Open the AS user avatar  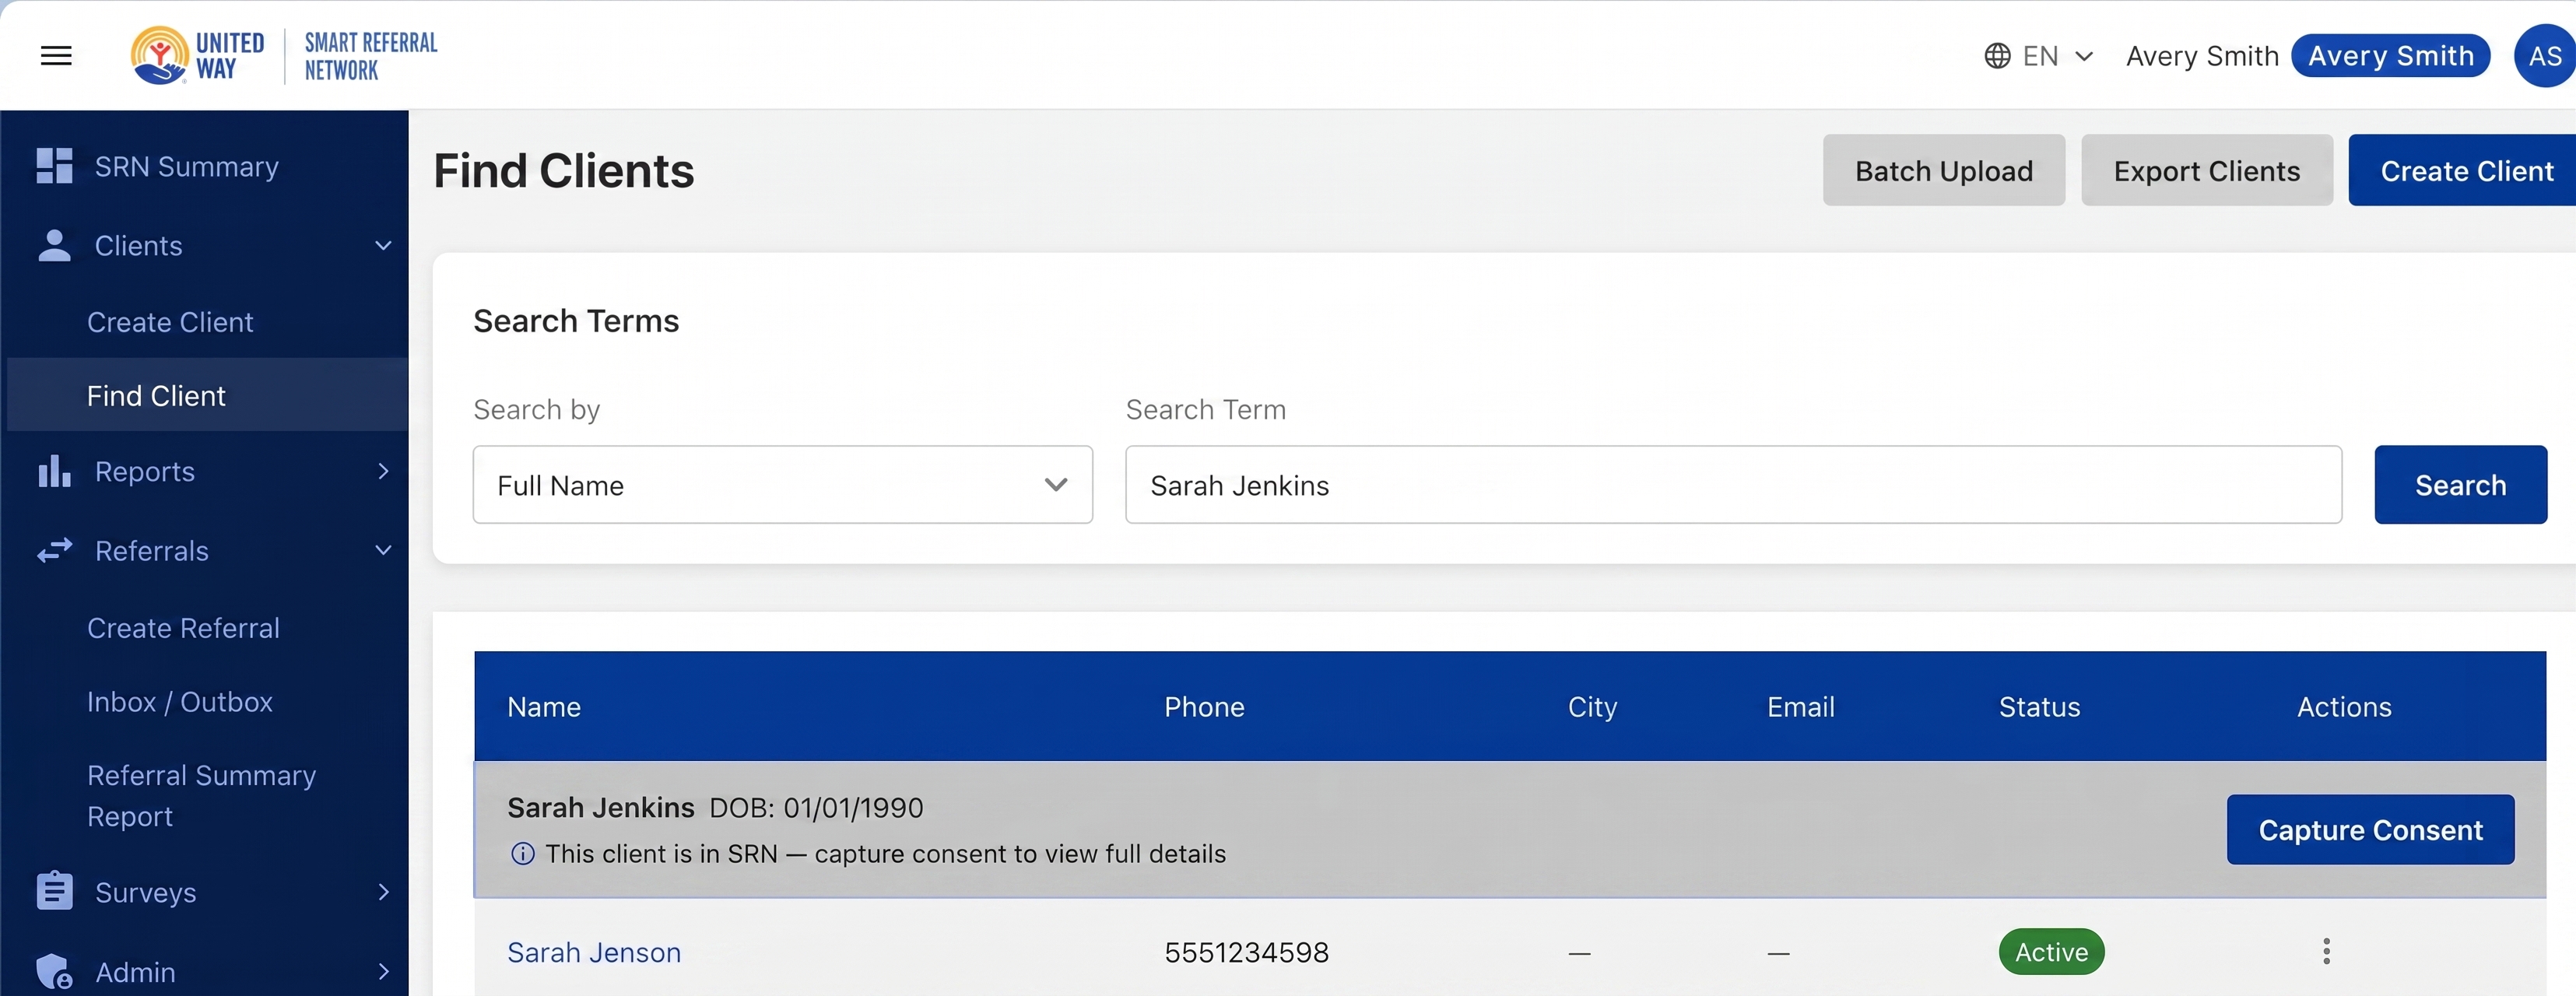(x=2543, y=56)
